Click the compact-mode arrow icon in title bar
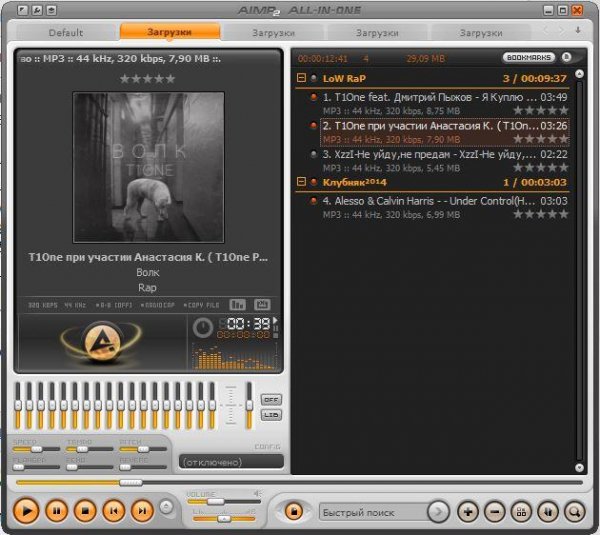The image size is (600, 535). (x=23, y=10)
